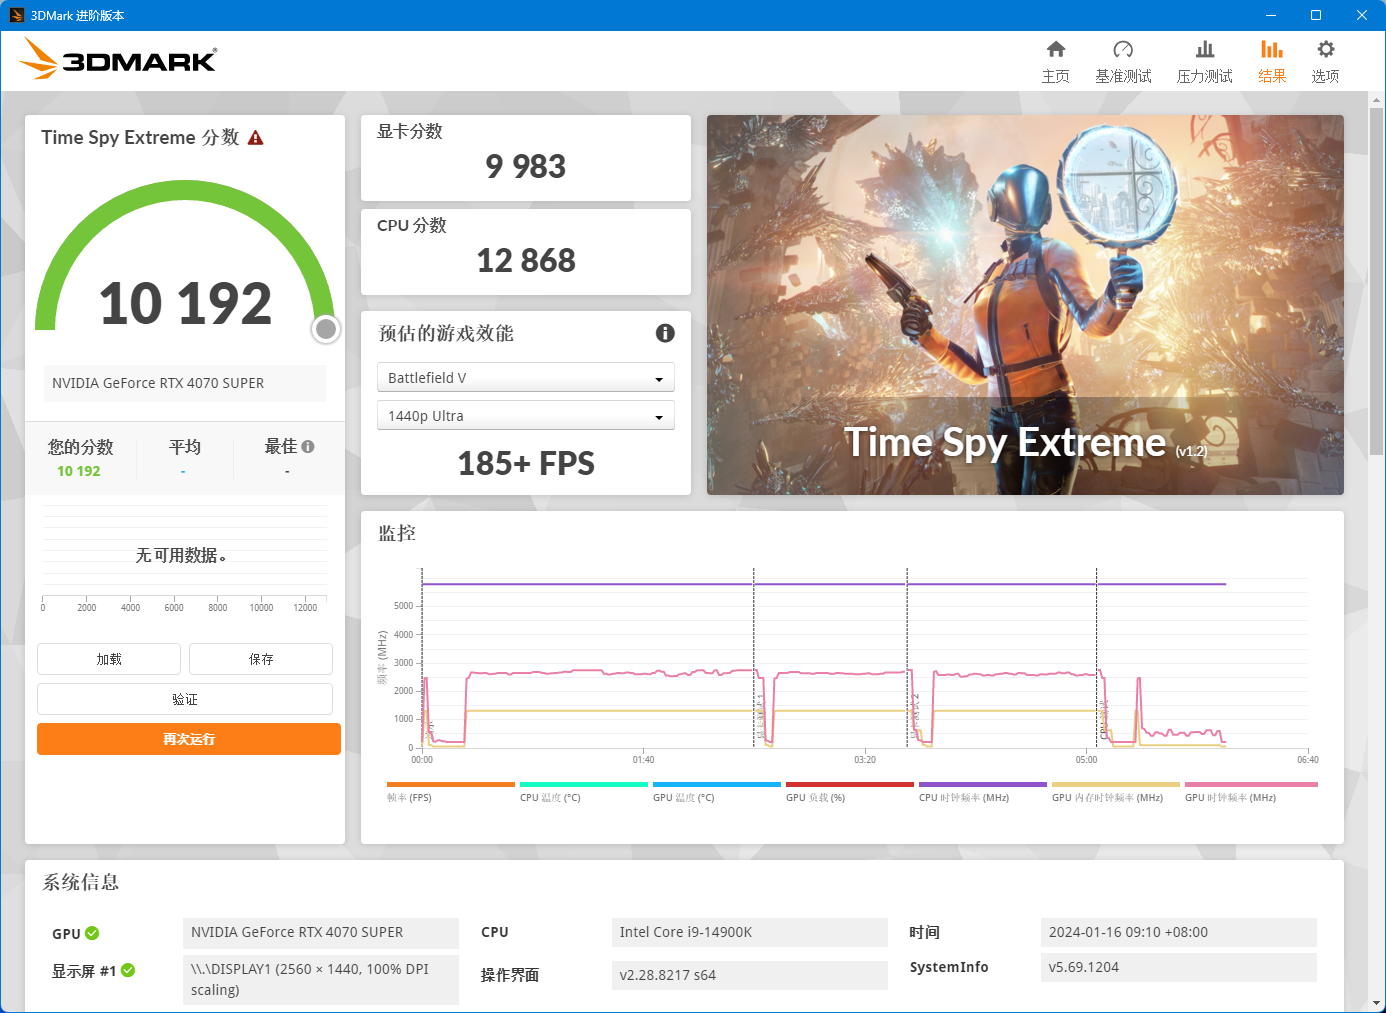Click SystemInfo version v5.69.1204
Image resolution: width=1386 pixels, height=1013 pixels.
(1178, 967)
